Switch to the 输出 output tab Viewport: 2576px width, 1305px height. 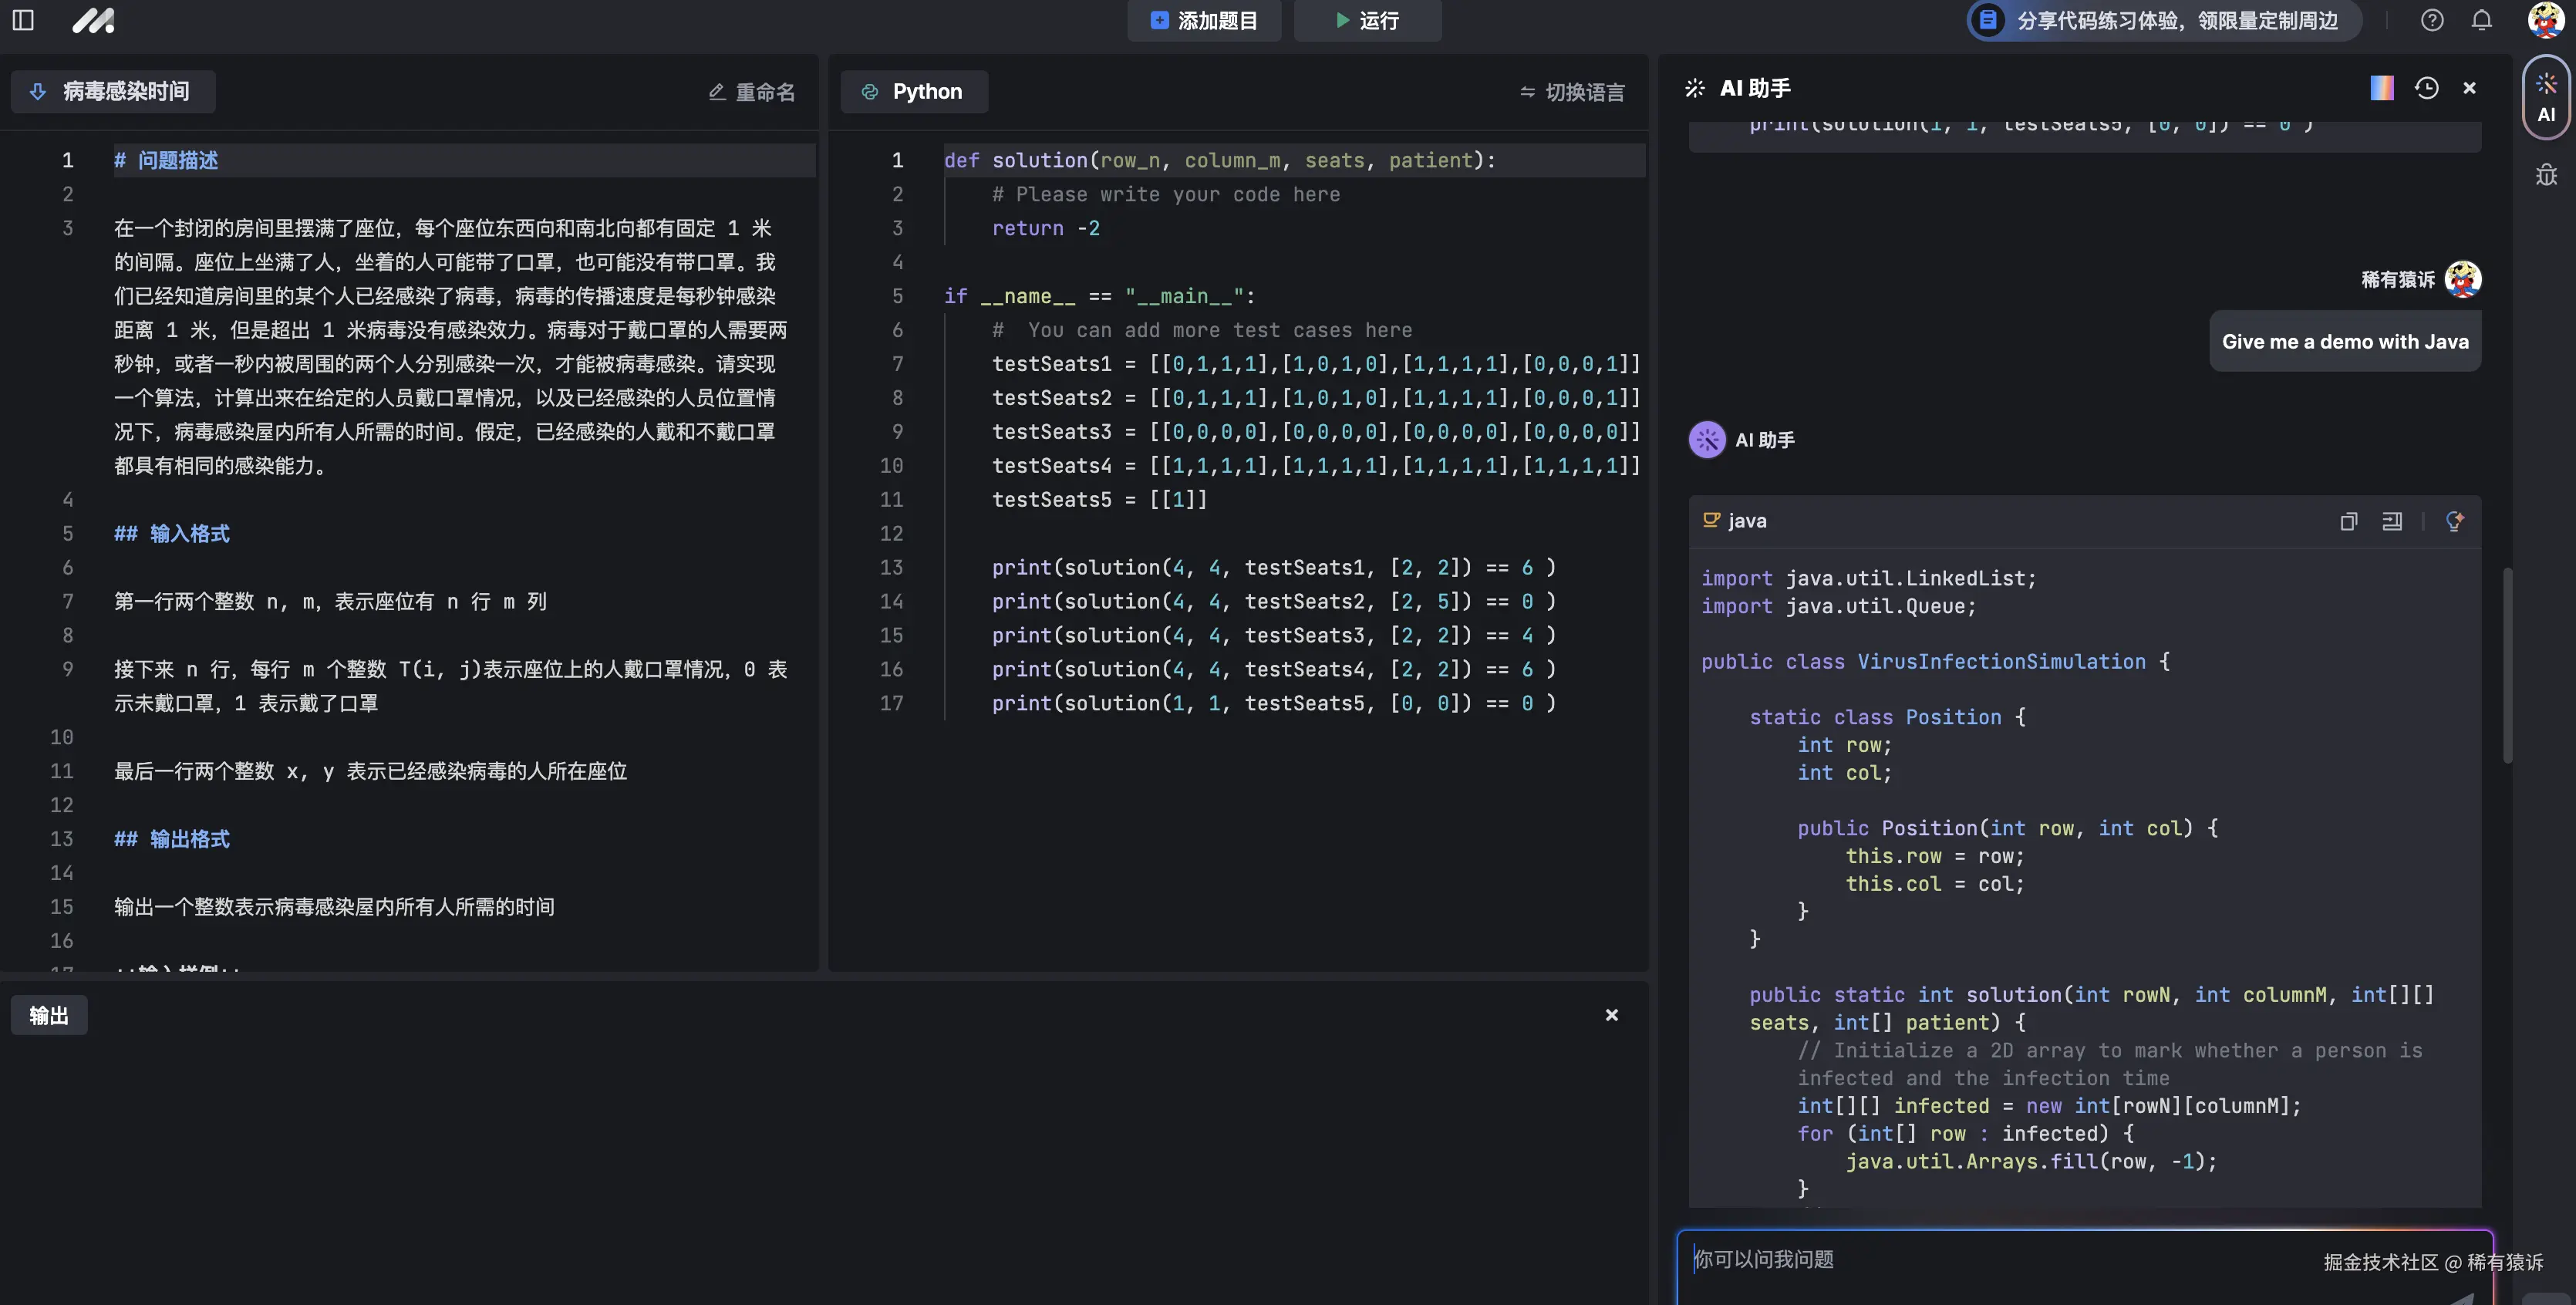48,1014
